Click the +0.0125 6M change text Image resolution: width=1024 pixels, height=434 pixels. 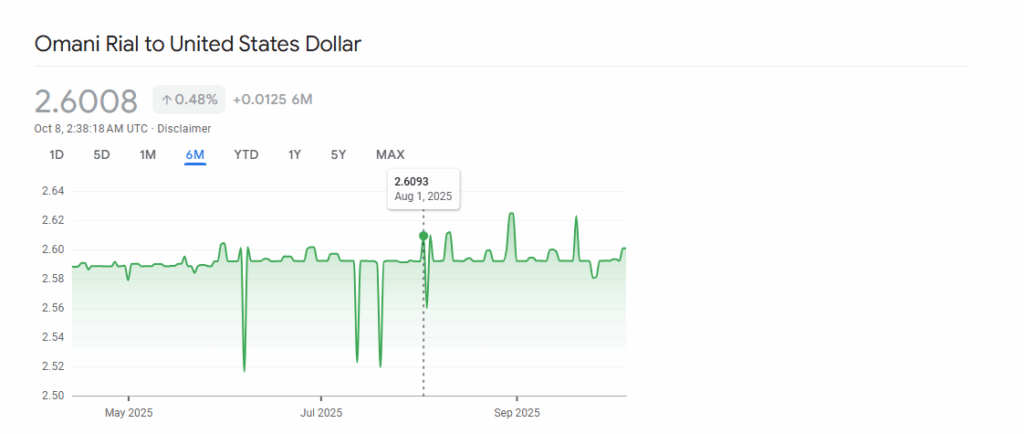(273, 99)
